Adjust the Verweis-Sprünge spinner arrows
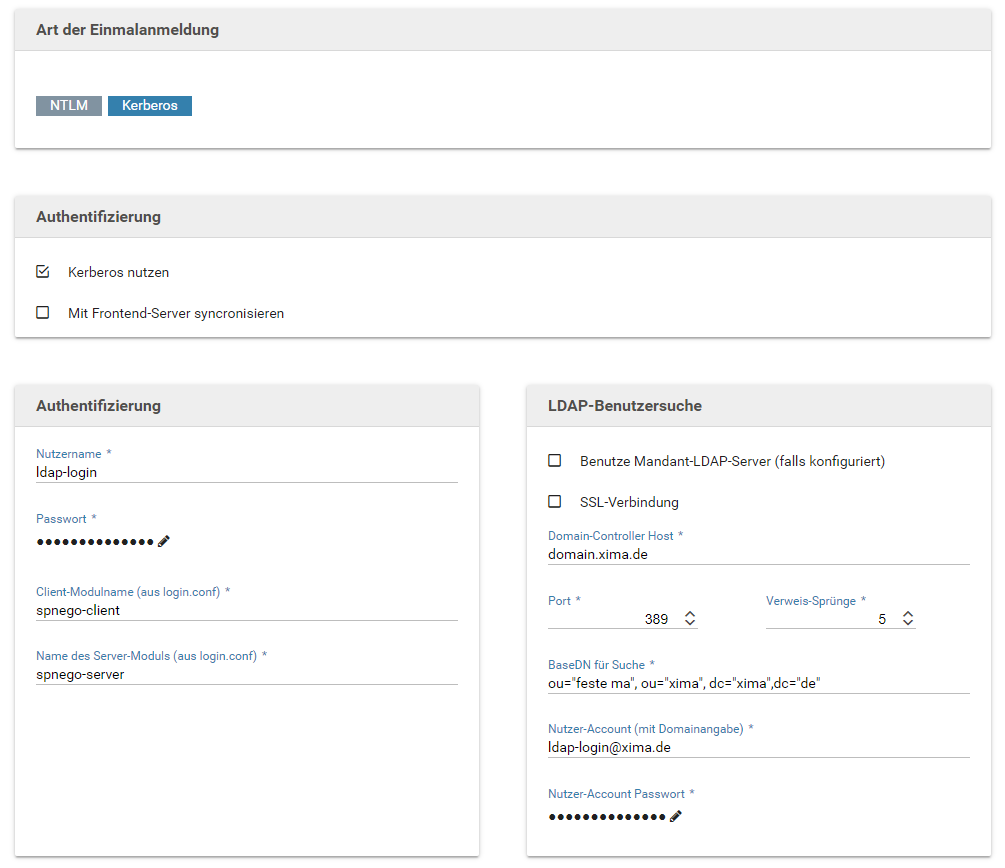1005x868 pixels. click(908, 619)
